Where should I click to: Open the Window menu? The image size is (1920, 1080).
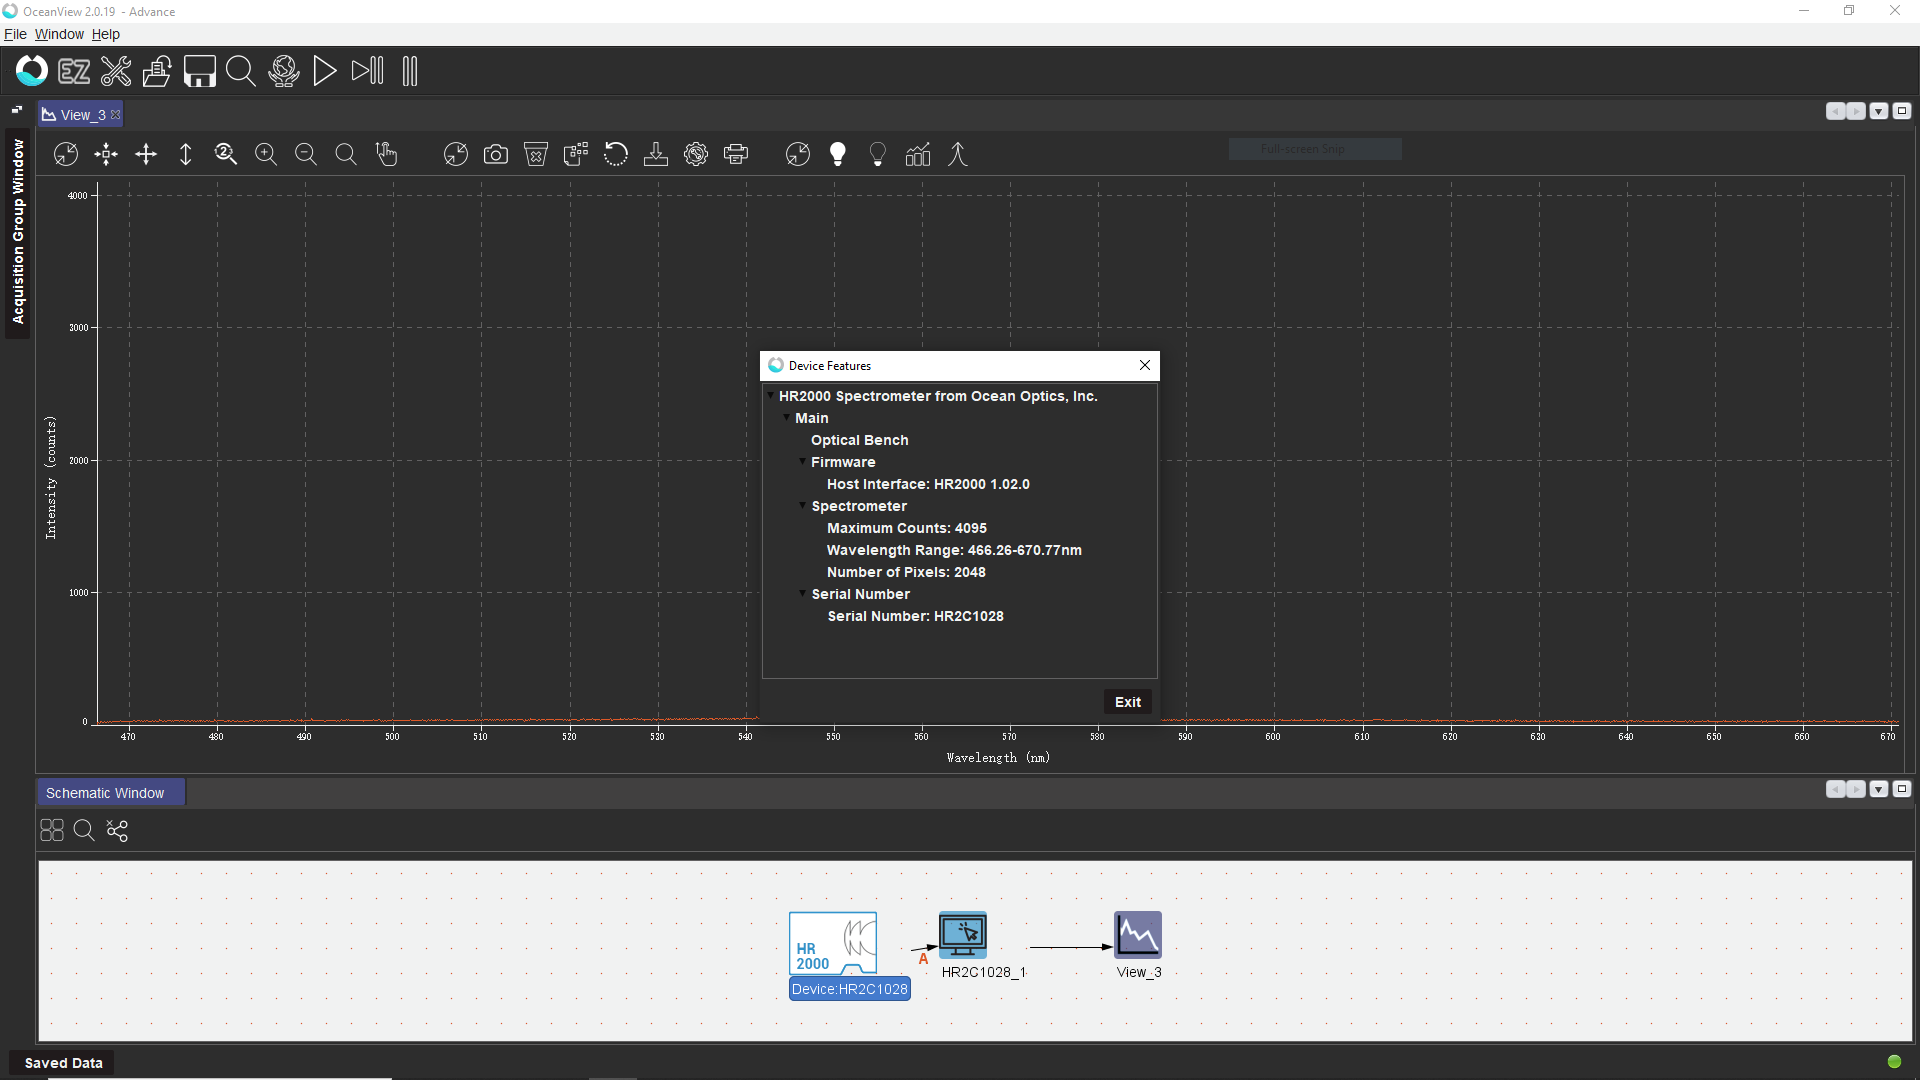click(x=59, y=34)
